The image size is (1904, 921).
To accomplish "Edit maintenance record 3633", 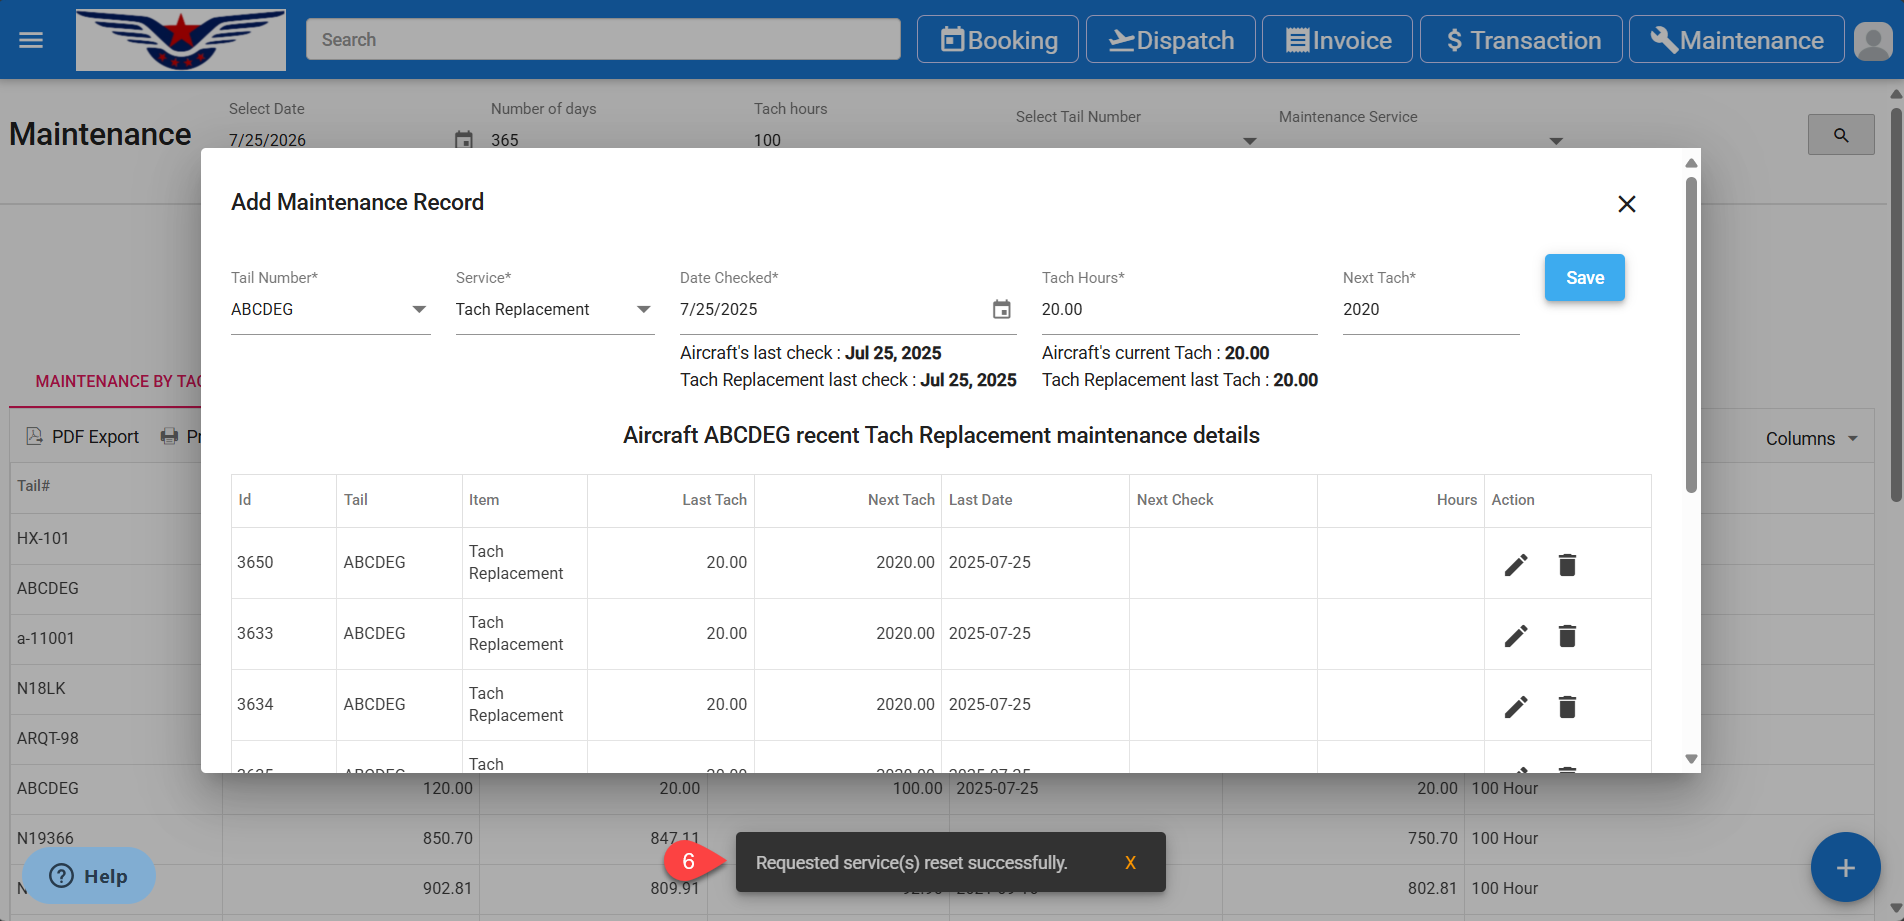I will [1515, 636].
